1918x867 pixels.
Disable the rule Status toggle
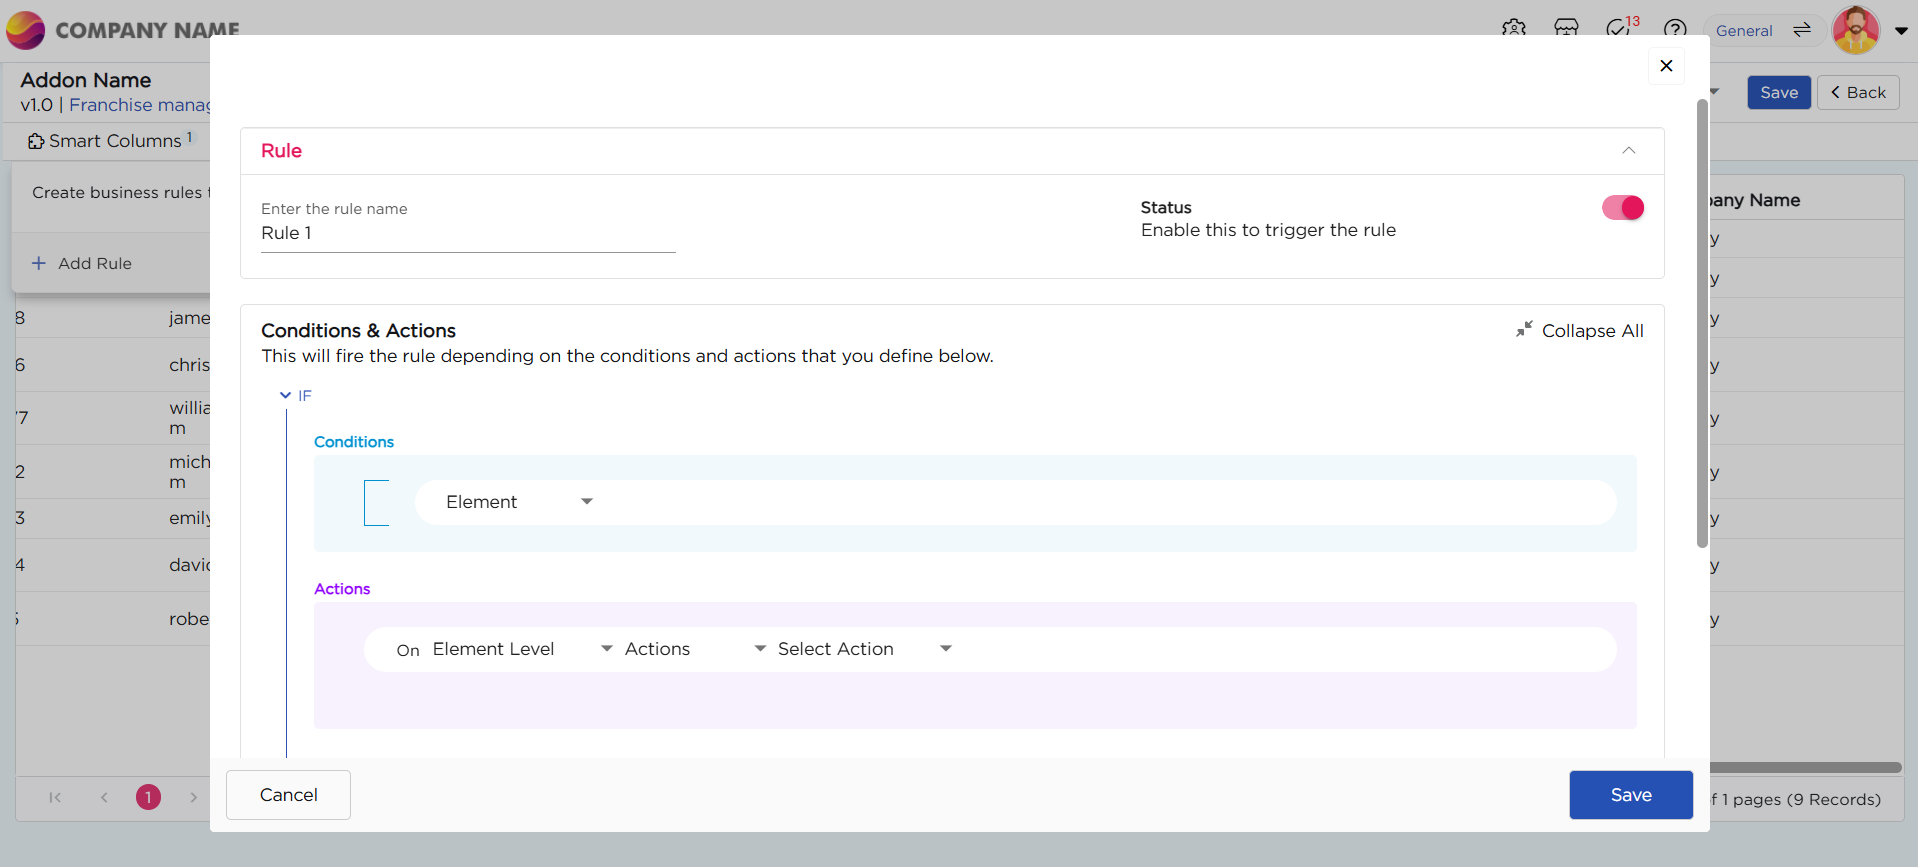1622,208
